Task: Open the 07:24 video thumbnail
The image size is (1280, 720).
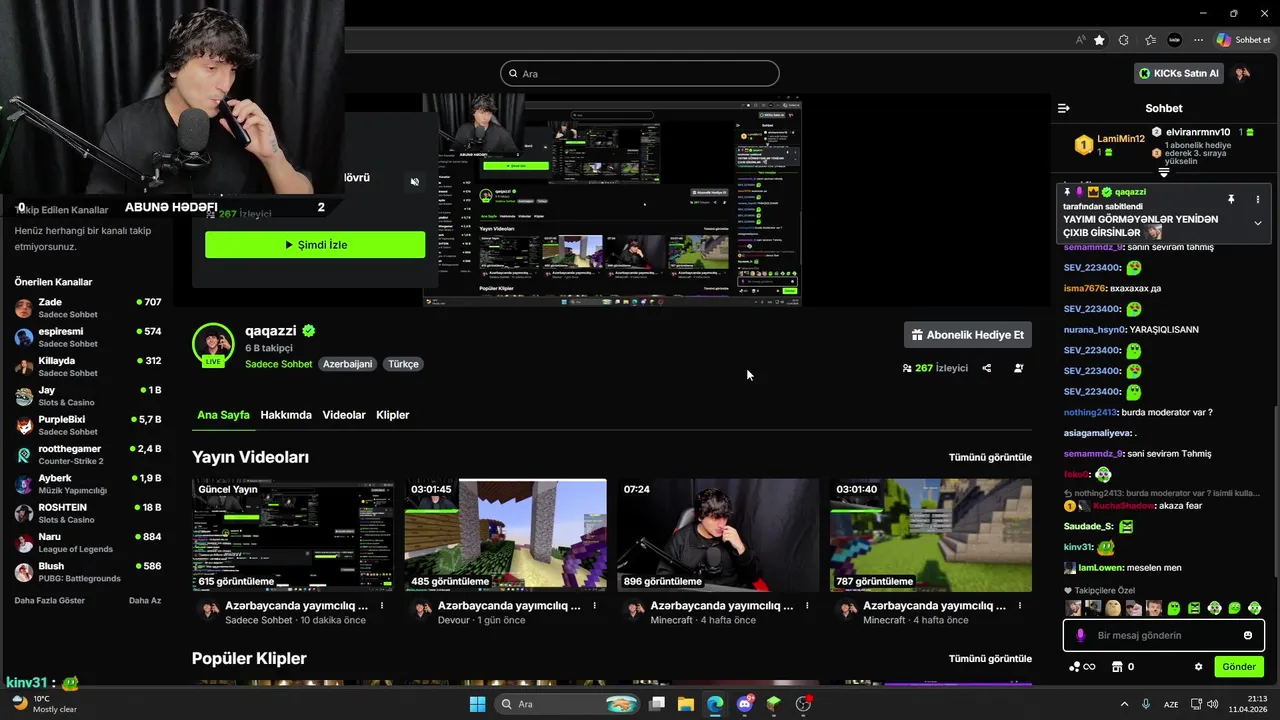Action: (x=718, y=535)
